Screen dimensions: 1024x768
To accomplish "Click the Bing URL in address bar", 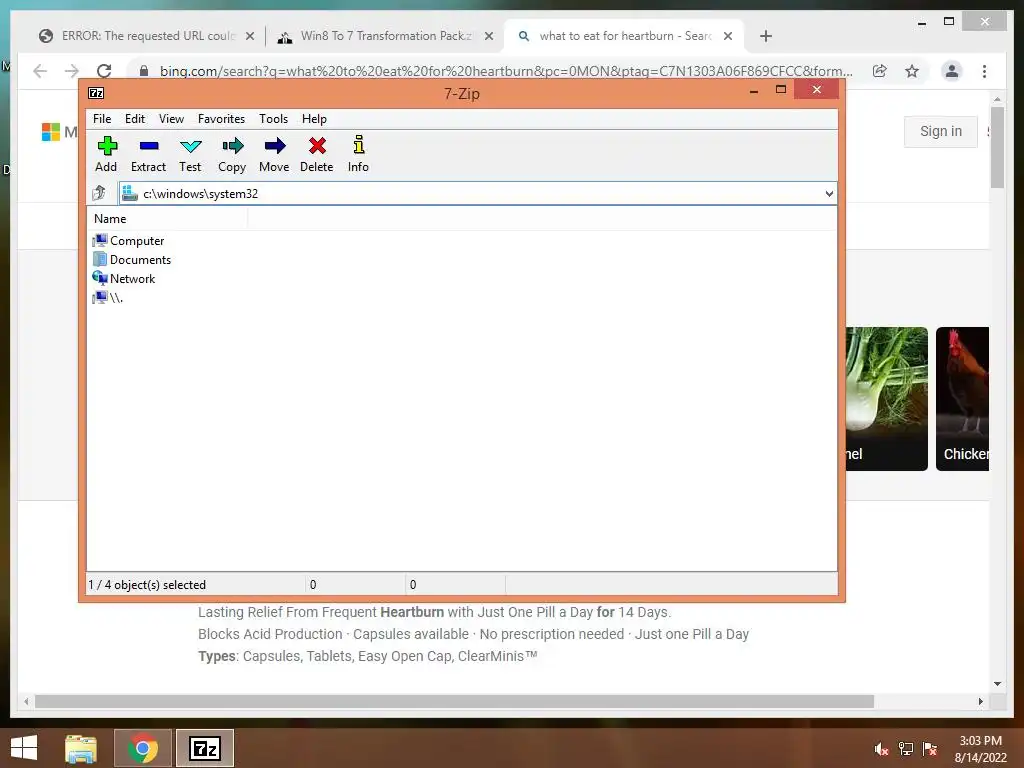I will click(x=505, y=71).
